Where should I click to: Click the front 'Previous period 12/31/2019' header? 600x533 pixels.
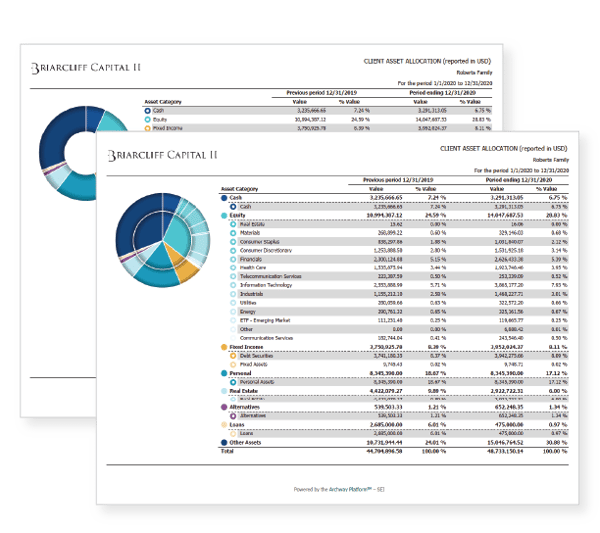pyautogui.click(x=398, y=180)
